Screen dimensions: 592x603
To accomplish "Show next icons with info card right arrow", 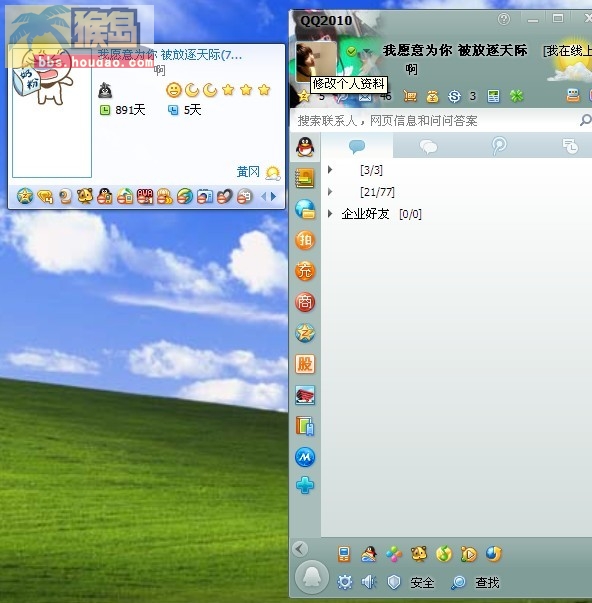I will pyautogui.click(x=273, y=197).
